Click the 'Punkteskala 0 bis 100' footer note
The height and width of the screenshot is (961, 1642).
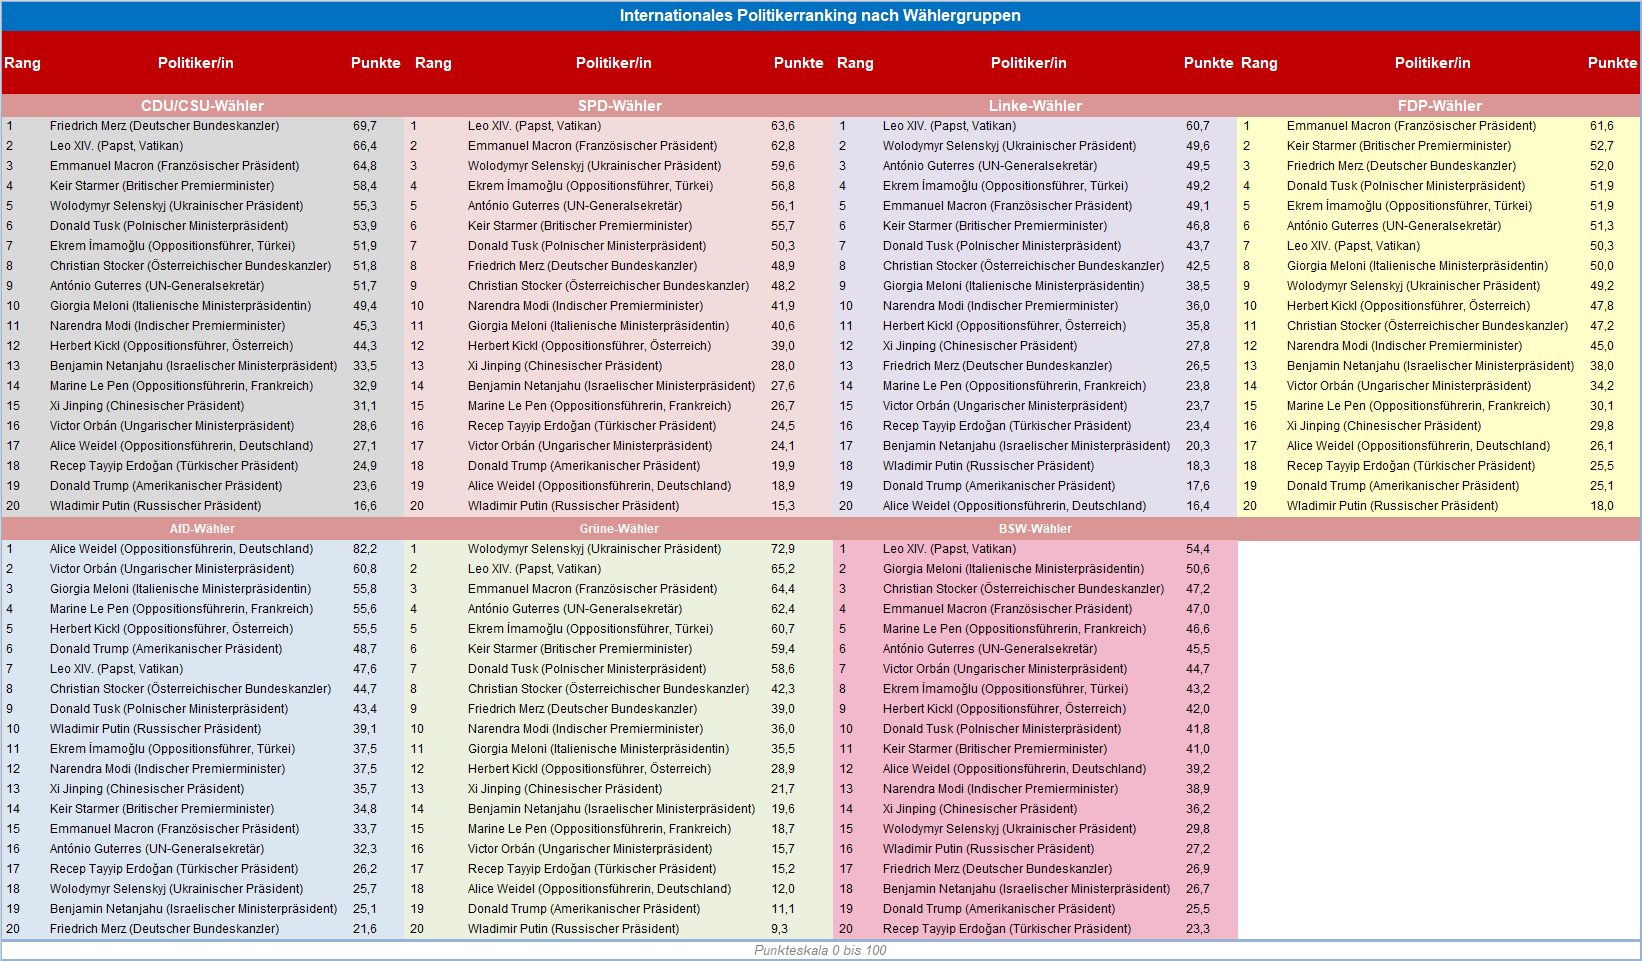(x=820, y=950)
